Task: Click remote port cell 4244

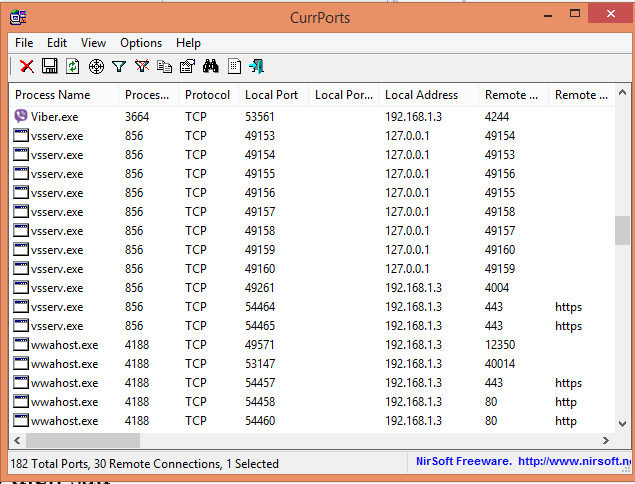Action: [497, 117]
